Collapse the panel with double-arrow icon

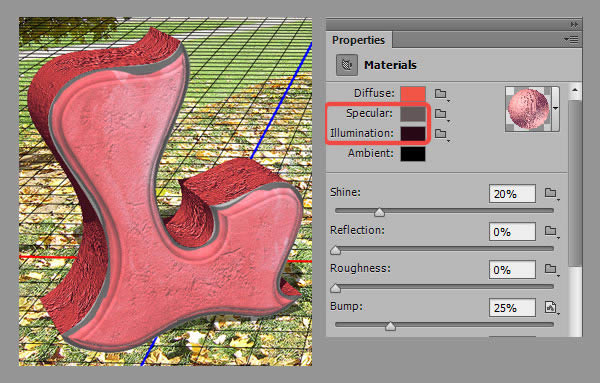click(574, 24)
